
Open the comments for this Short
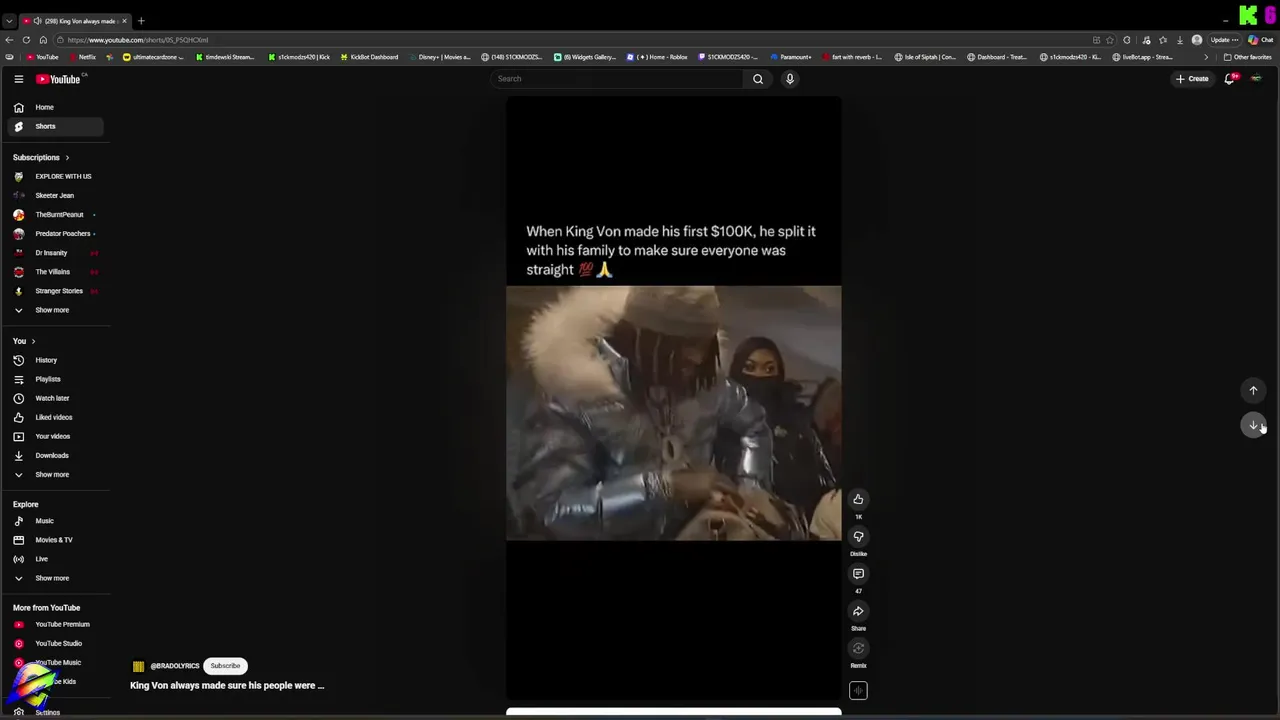[858, 574]
